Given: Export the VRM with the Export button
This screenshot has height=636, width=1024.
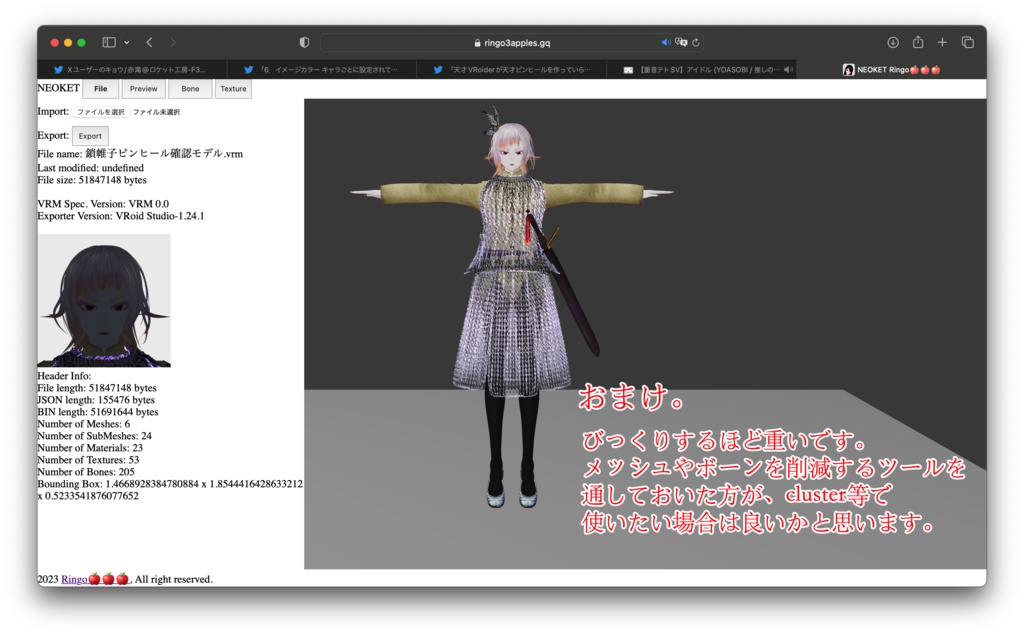Looking at the screenshot, I should [90, 135].
